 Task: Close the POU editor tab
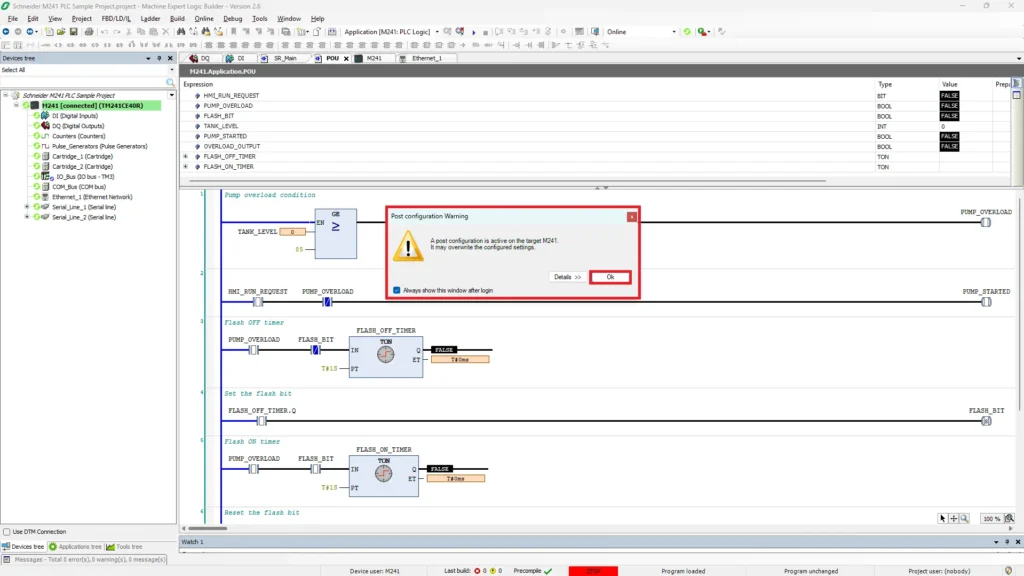pos(346,58)
